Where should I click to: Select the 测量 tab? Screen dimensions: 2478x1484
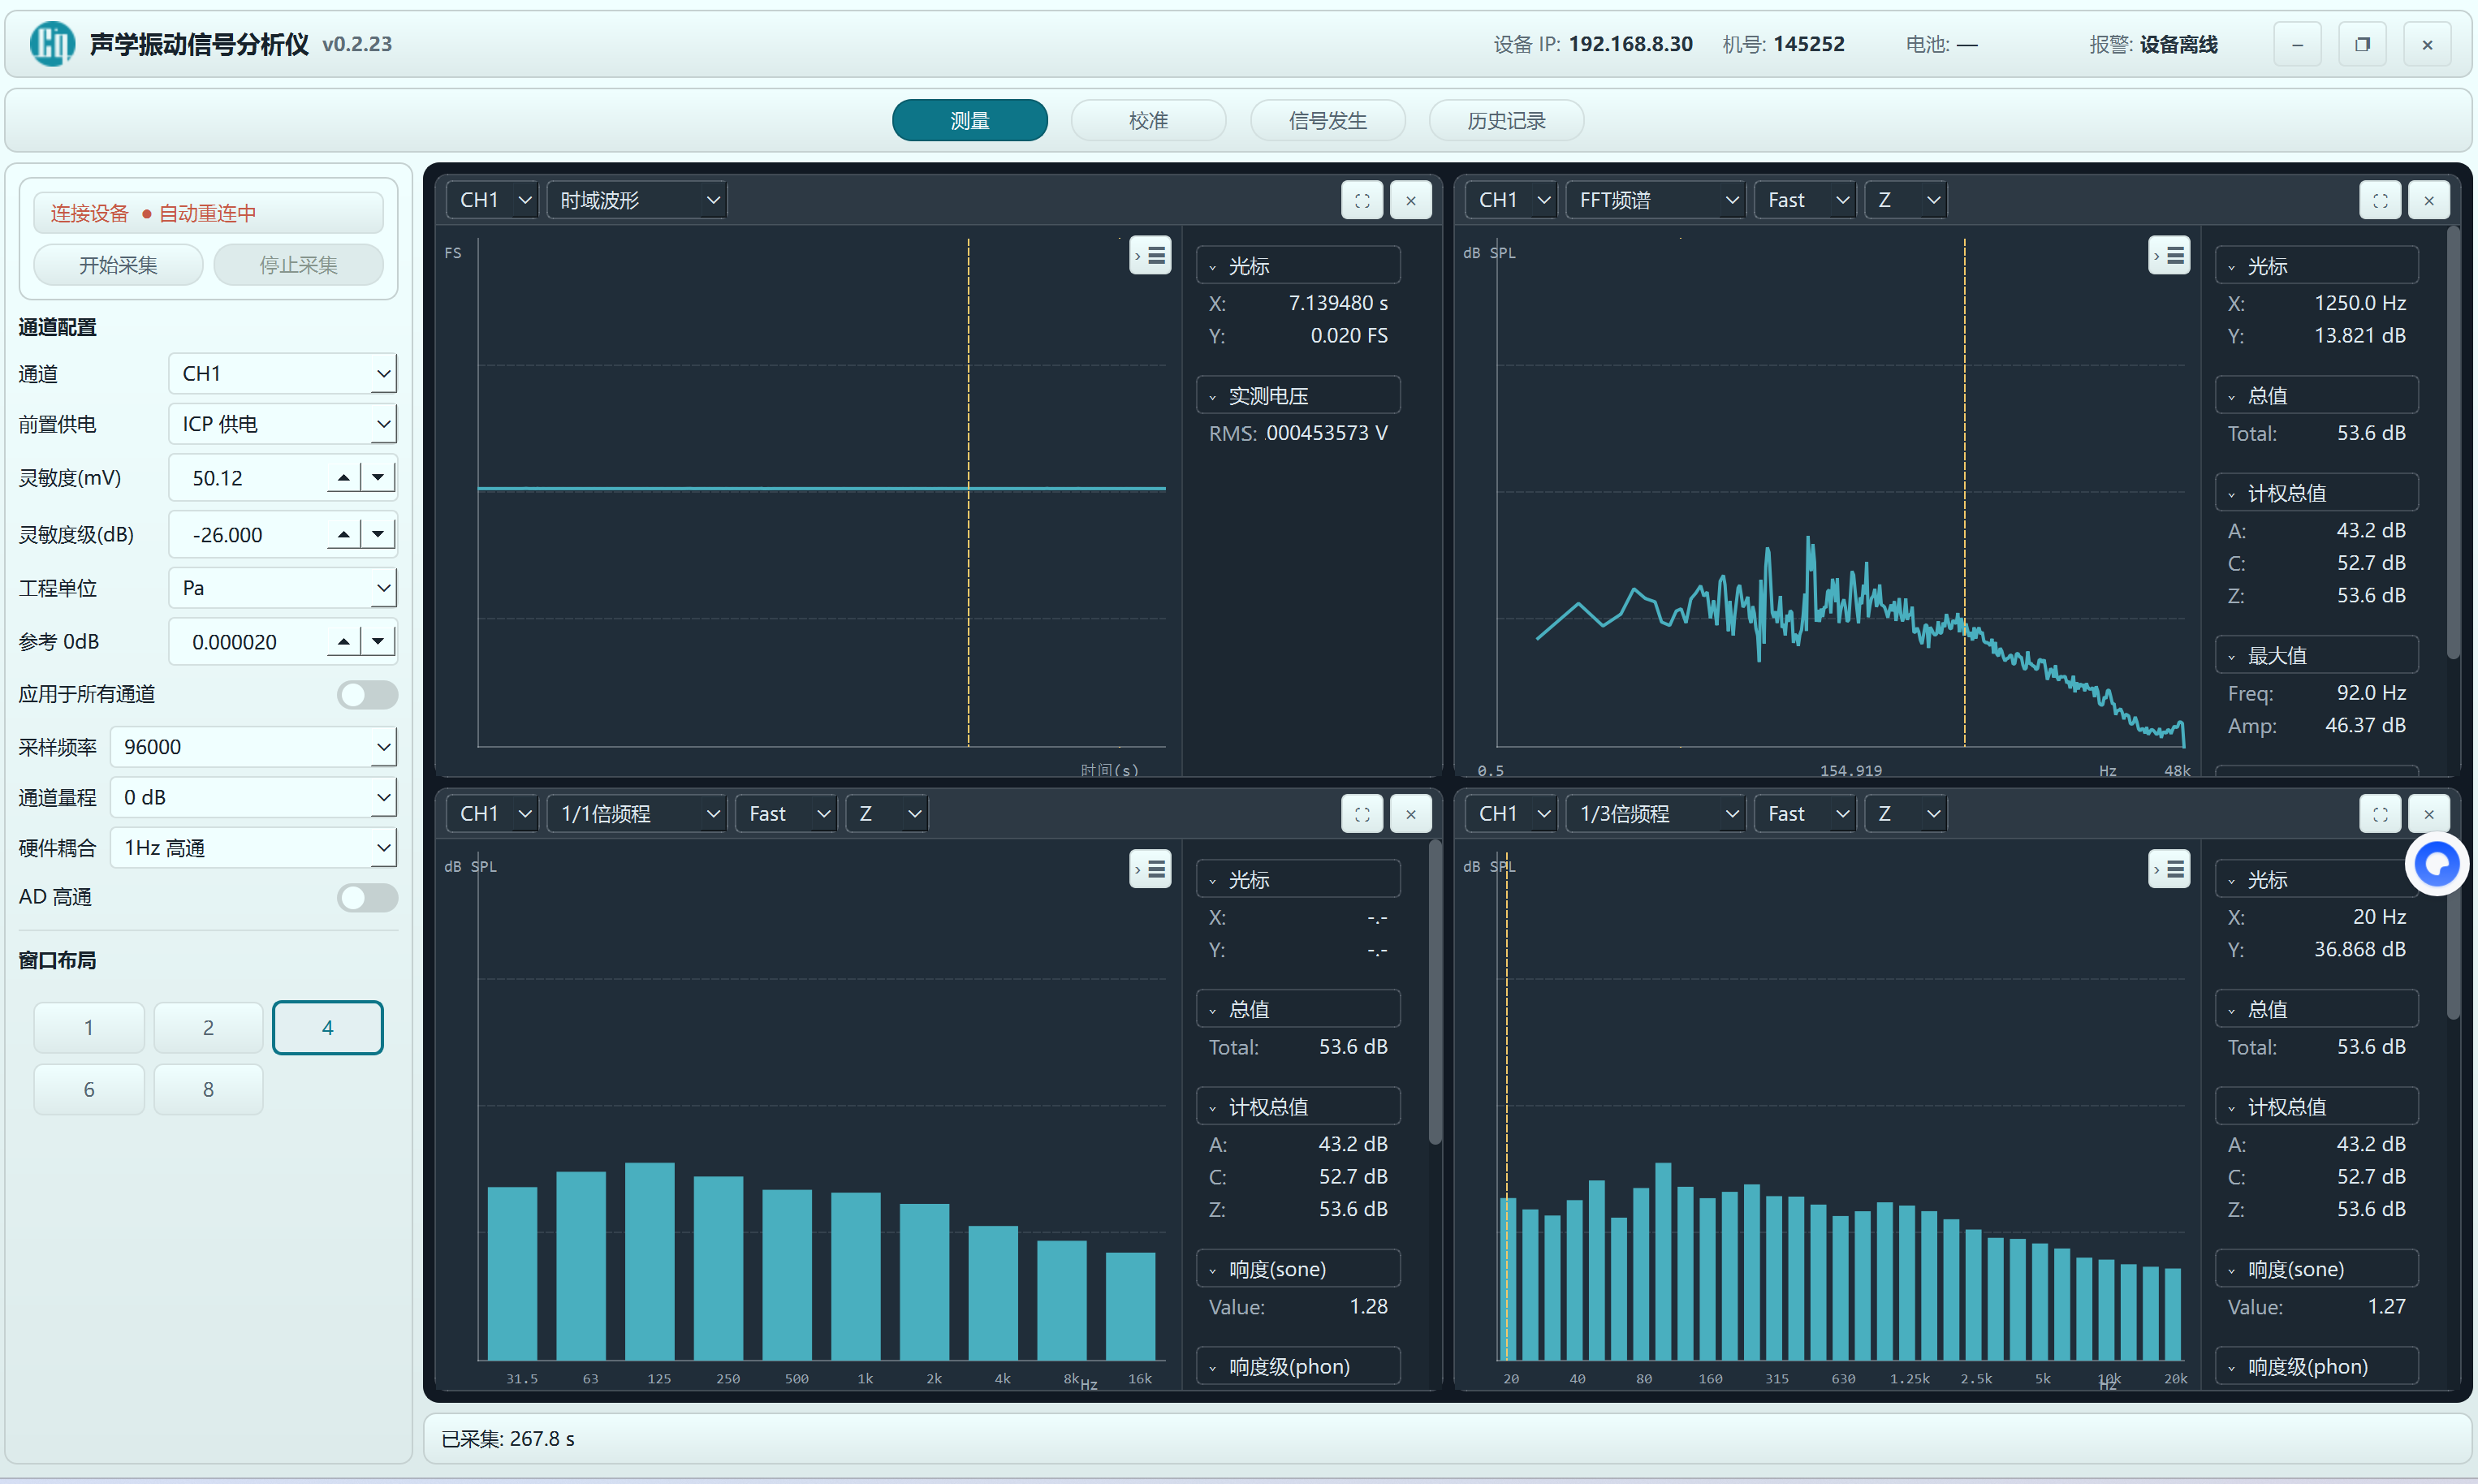969,120
